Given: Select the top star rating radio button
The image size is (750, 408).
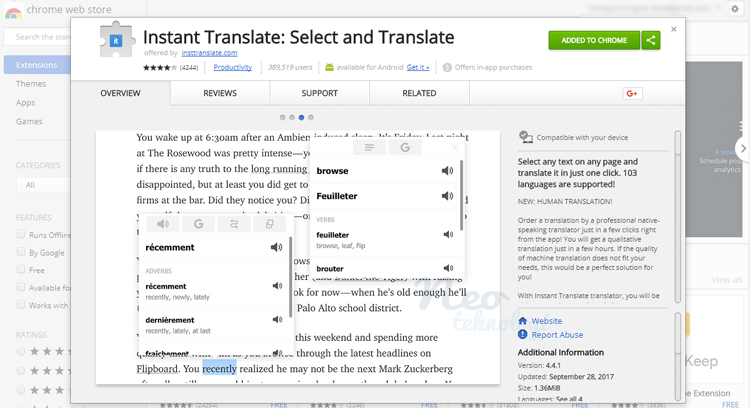Looking at the screenshot, I should 21,352.
